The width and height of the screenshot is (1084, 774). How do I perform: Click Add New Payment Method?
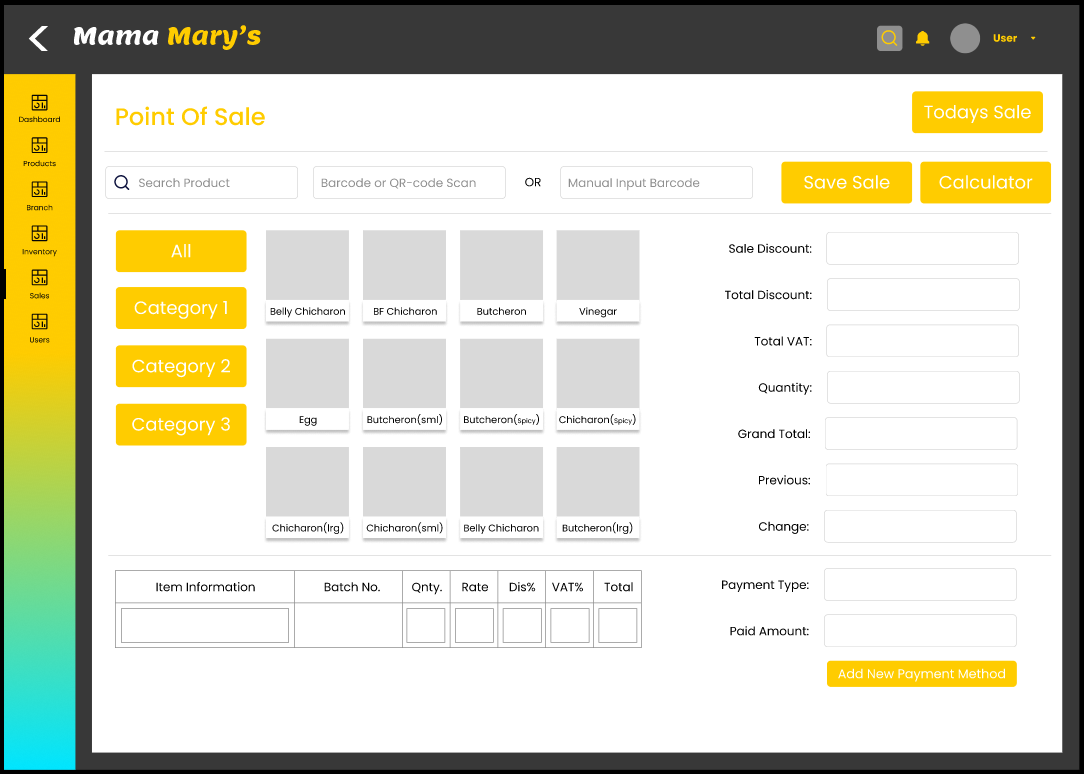pyautogui.click(x=921, y=674)
